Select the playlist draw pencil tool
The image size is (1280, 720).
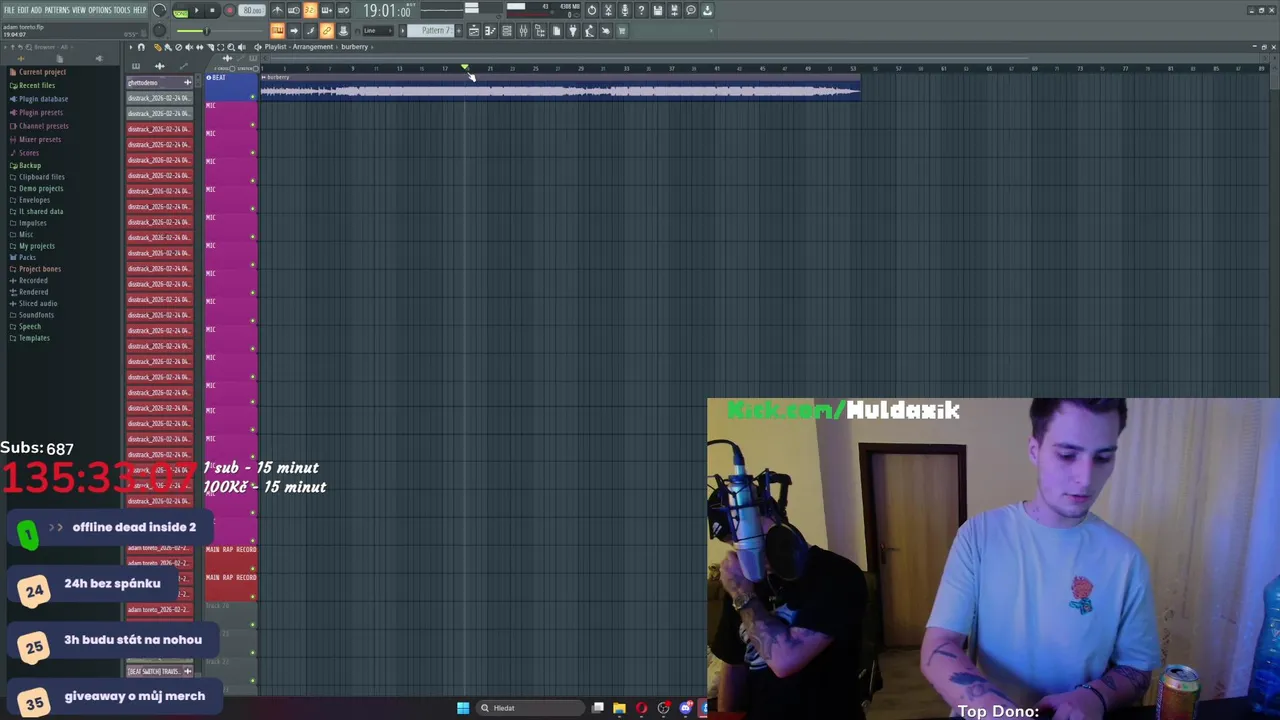click(x=157, y=47)
